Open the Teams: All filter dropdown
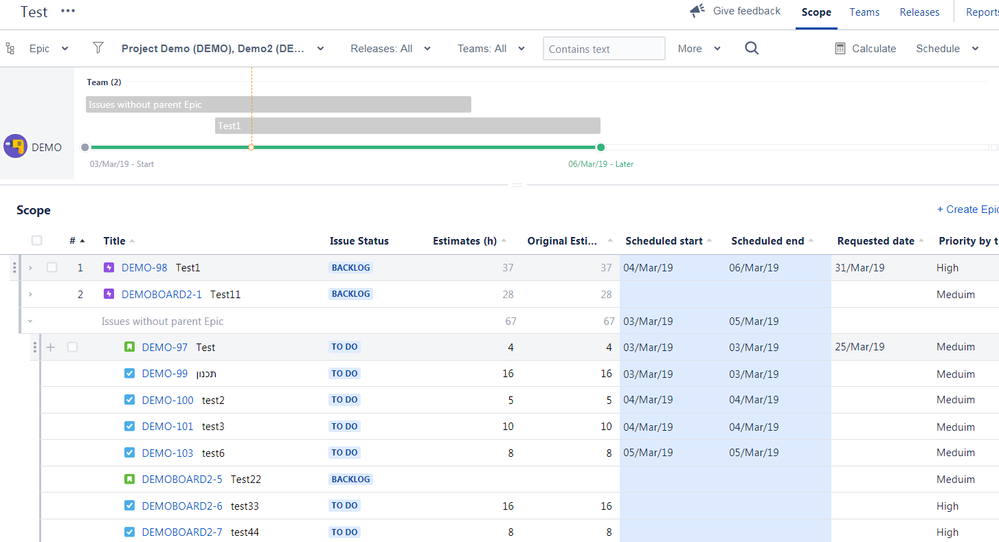The image size is (999, 542). tap(491, 48)
